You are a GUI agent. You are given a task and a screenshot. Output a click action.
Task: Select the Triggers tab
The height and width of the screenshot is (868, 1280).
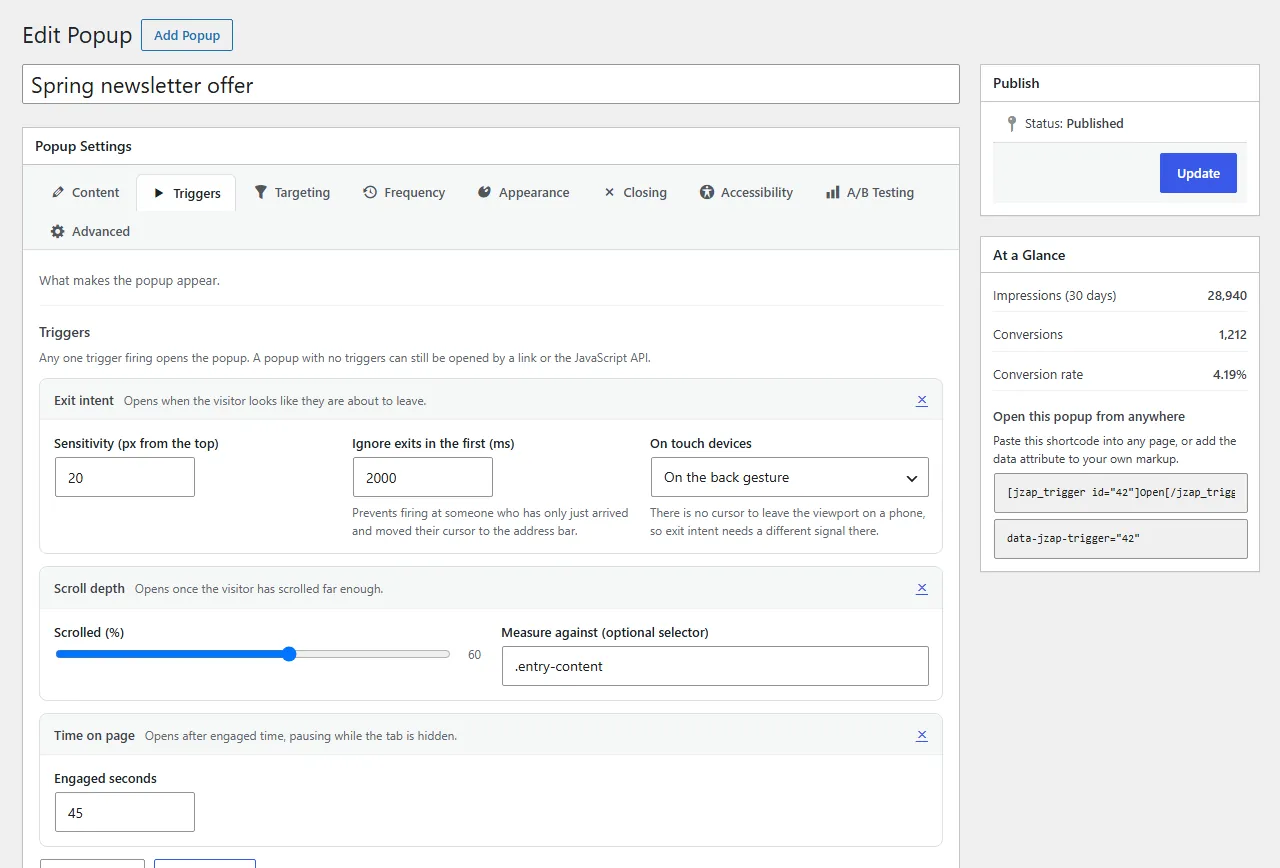(x=186, y=193)
